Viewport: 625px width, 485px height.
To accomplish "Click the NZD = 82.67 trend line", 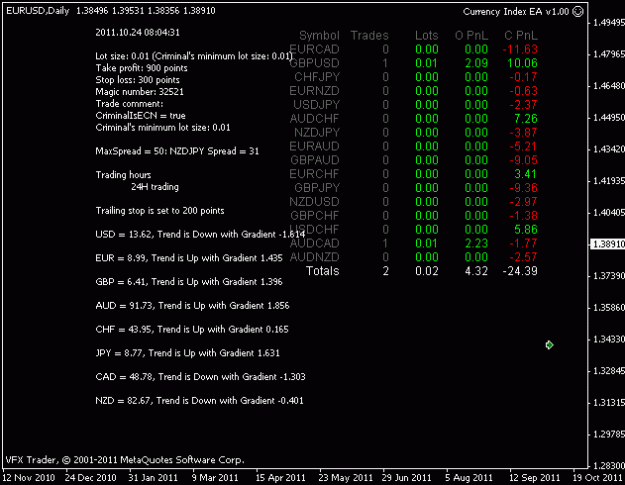I will (199, 401).
